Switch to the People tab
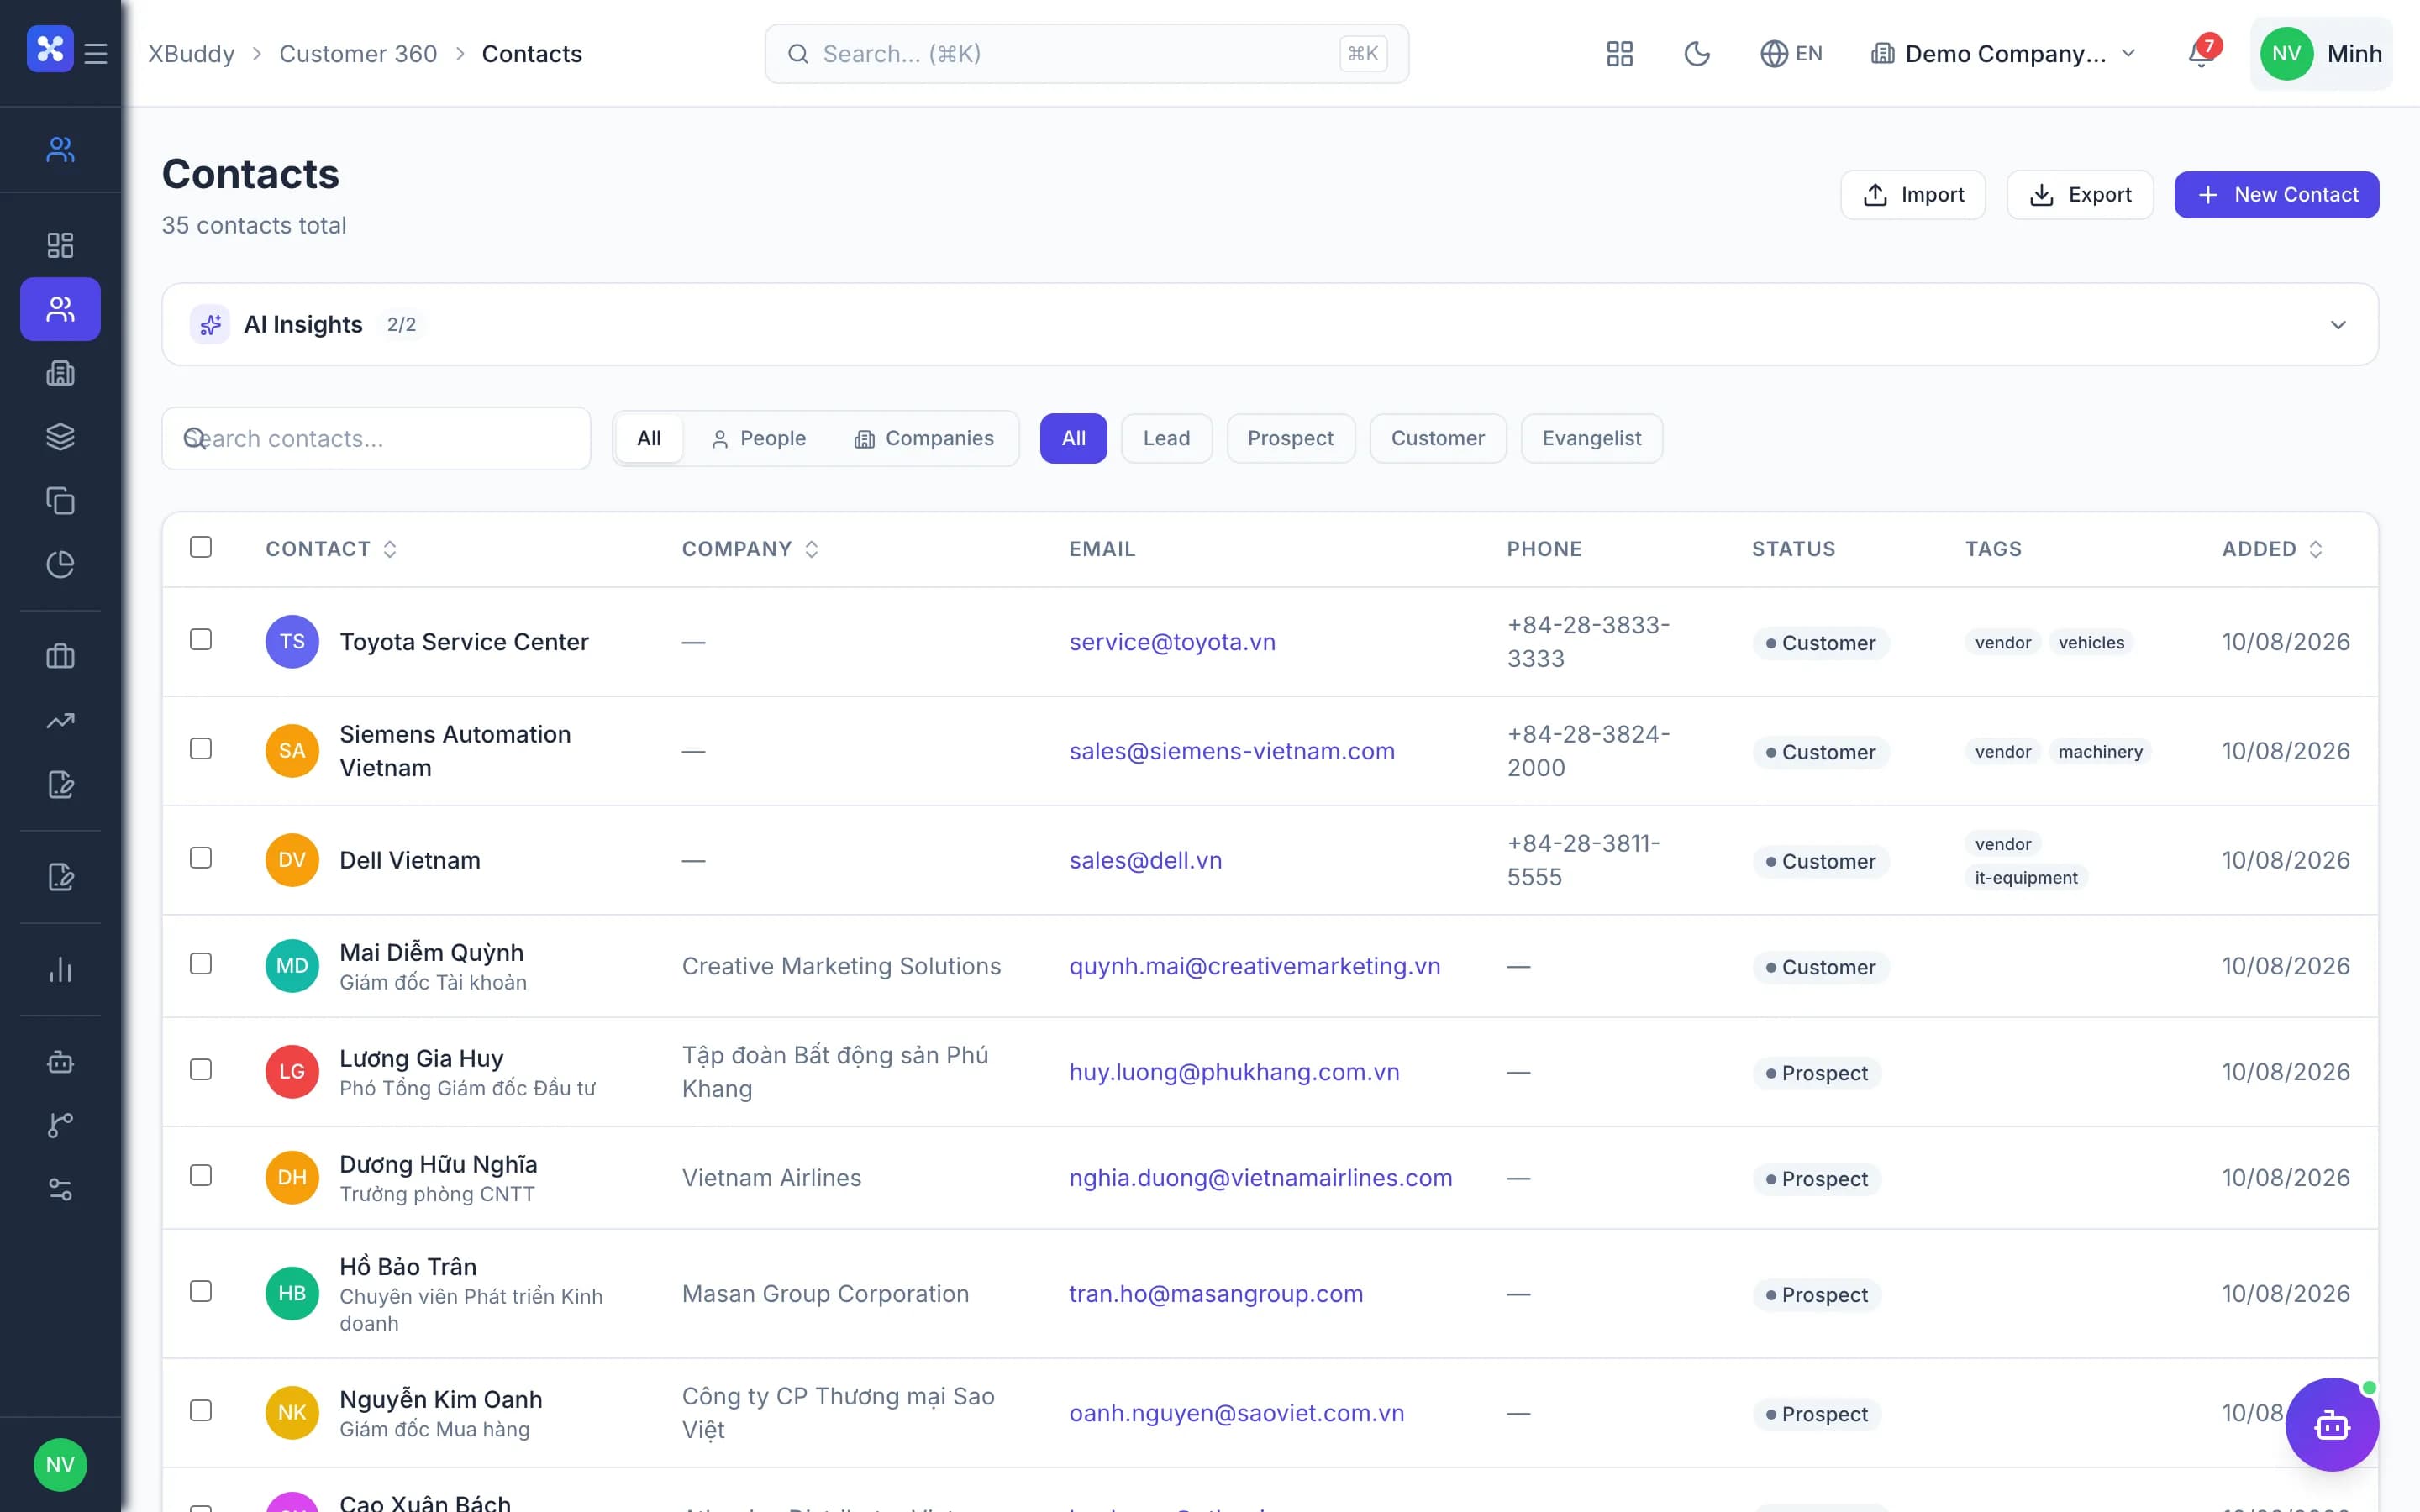The height and width of the screenshot is (1512, 2420). pyautogui.click(x=758, y=438)
